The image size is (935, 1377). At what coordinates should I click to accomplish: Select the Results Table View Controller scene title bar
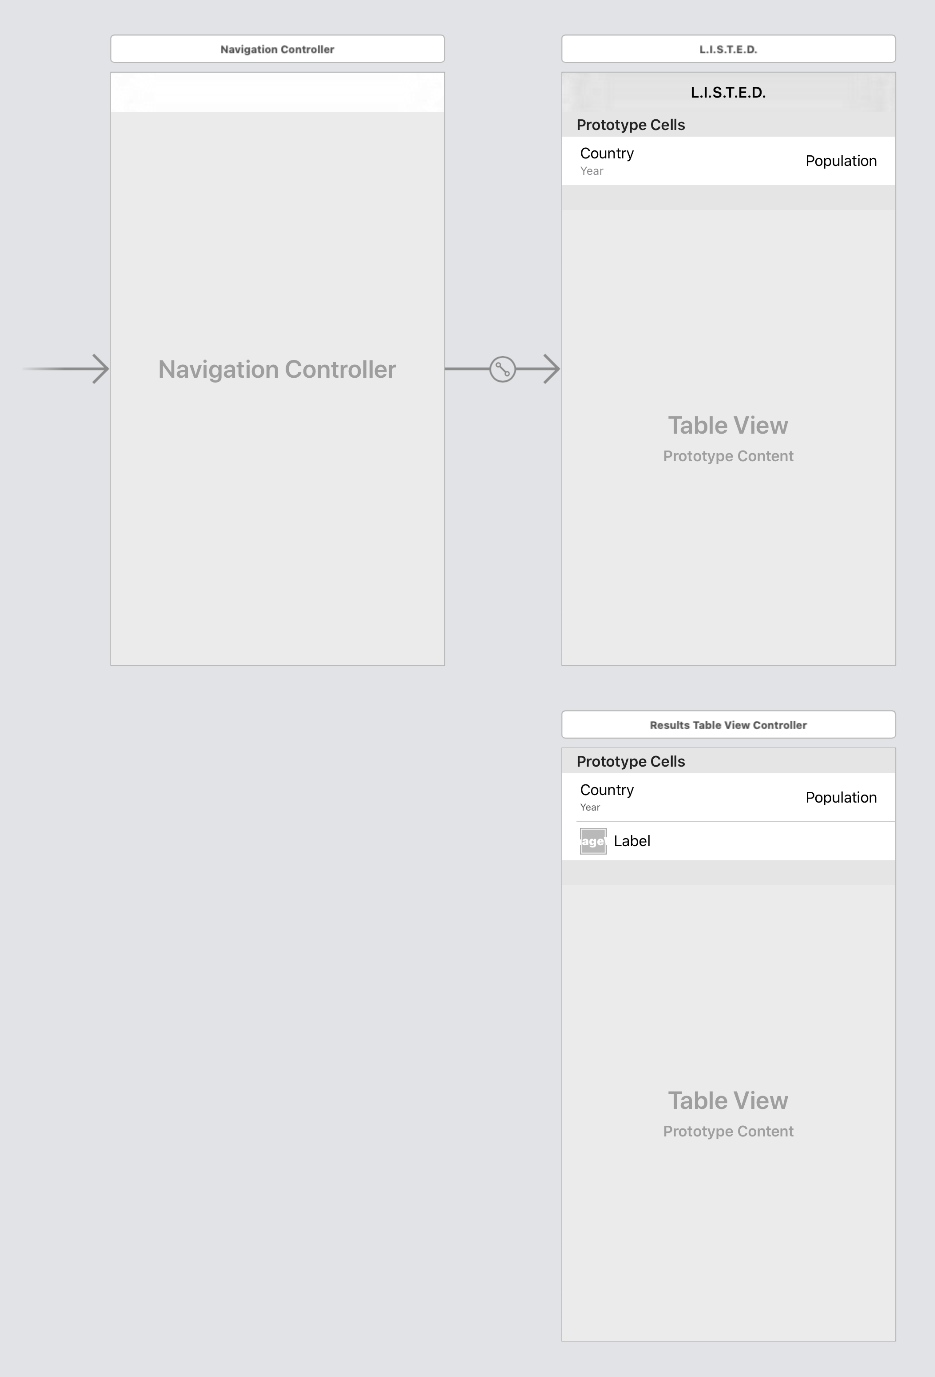coord(728,724)
